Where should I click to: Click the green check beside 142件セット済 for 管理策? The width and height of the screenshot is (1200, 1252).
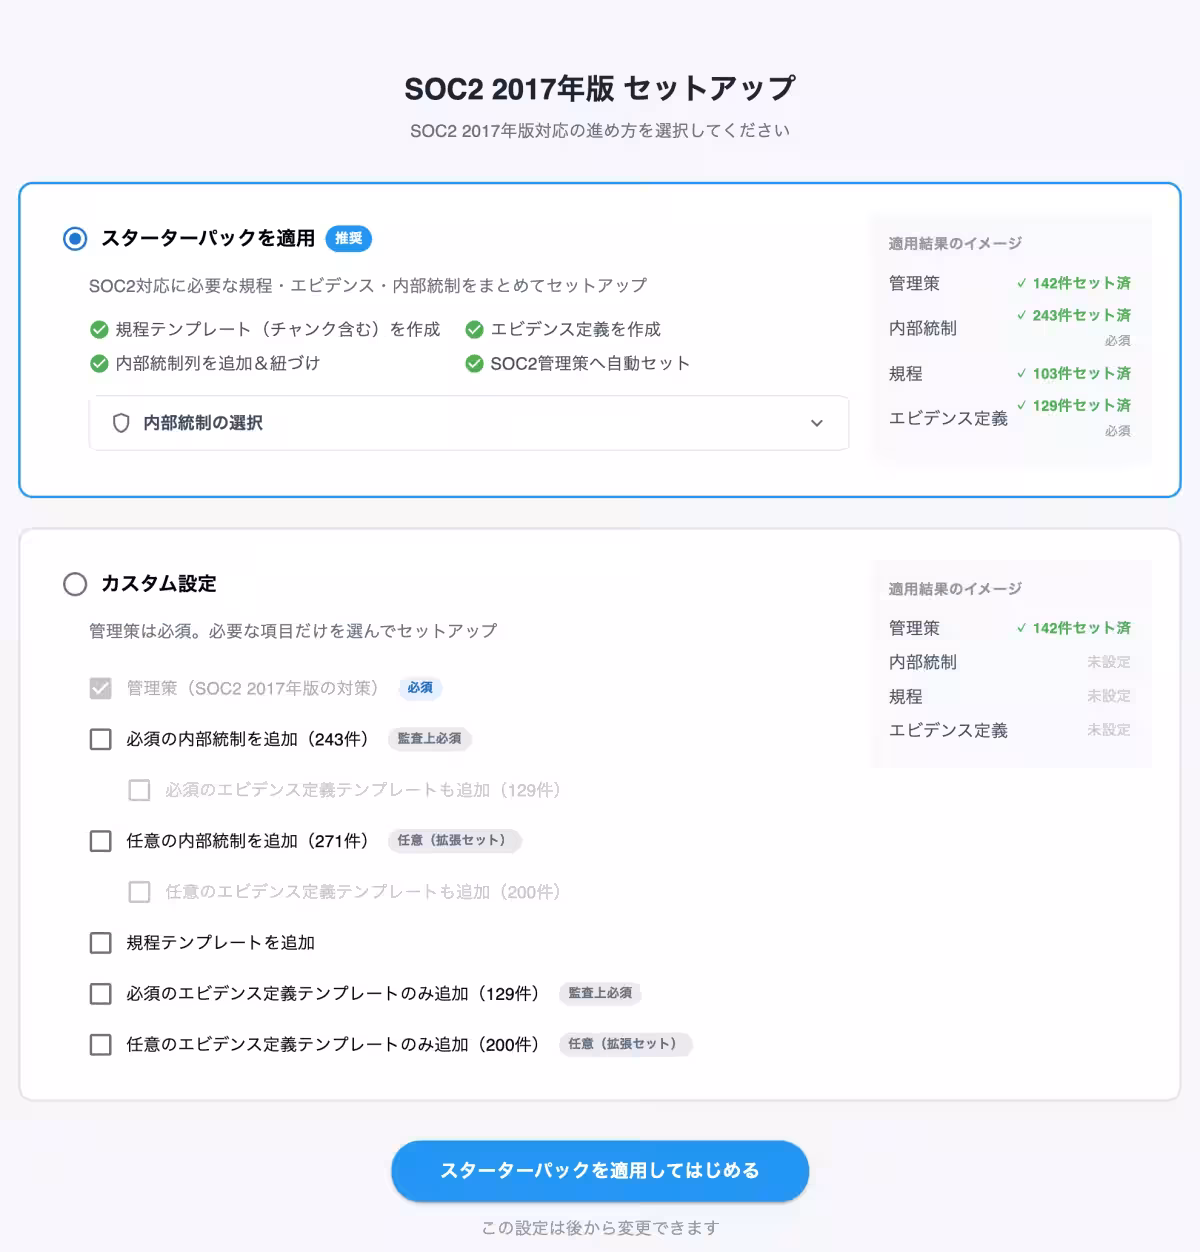coord(1022,283)
